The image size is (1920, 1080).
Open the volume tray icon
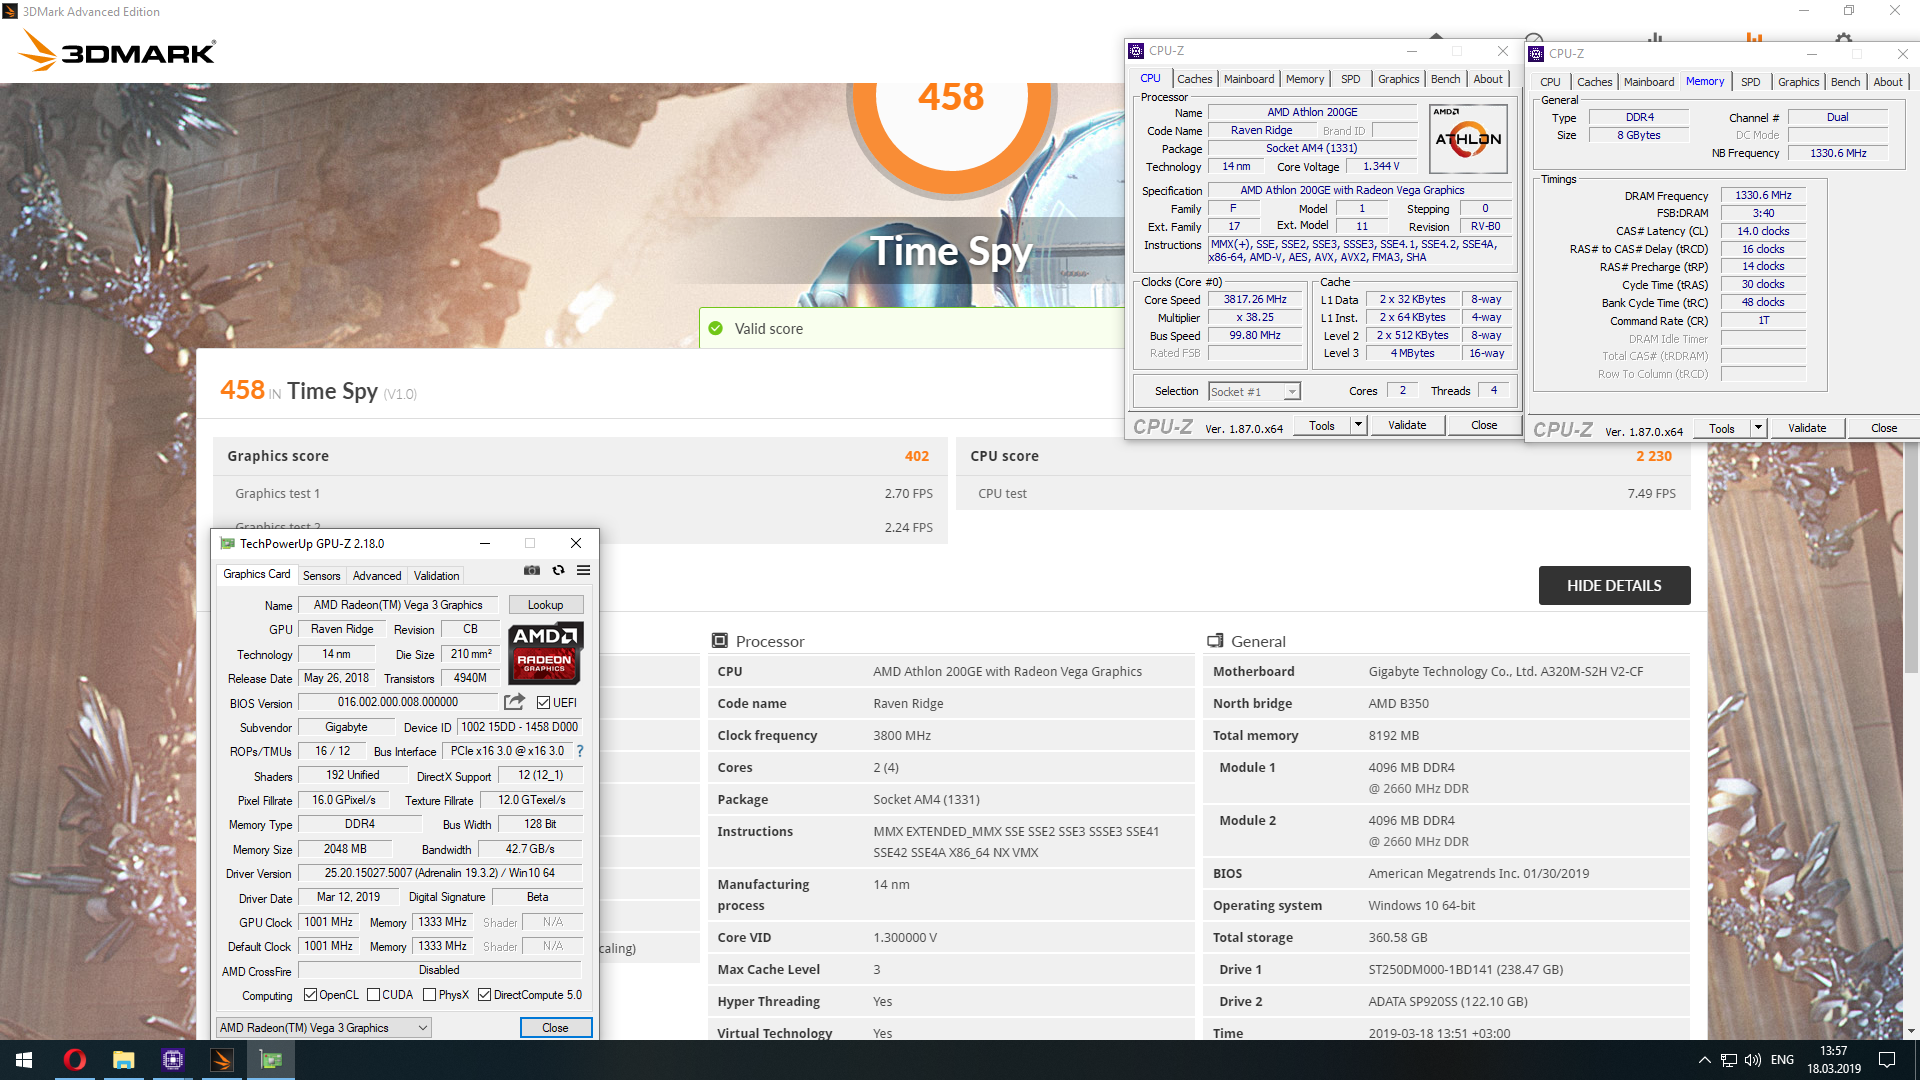point(1752,1060)
